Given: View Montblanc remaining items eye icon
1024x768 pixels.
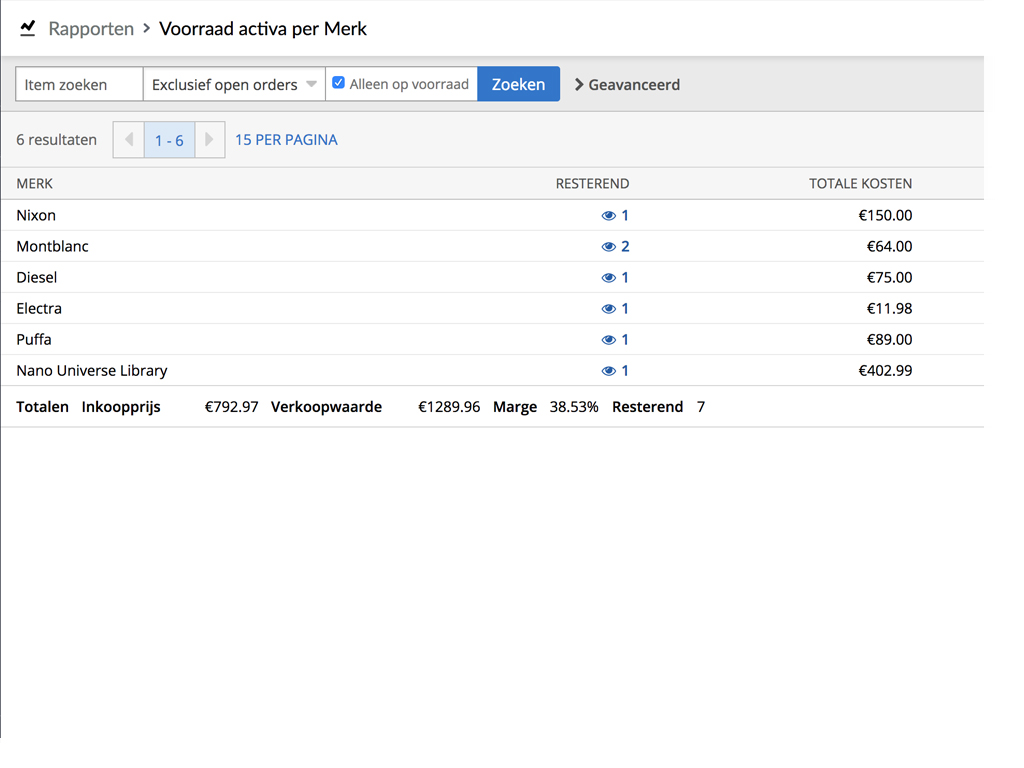Looking at the screenshot, I should (x=609, y=247).
